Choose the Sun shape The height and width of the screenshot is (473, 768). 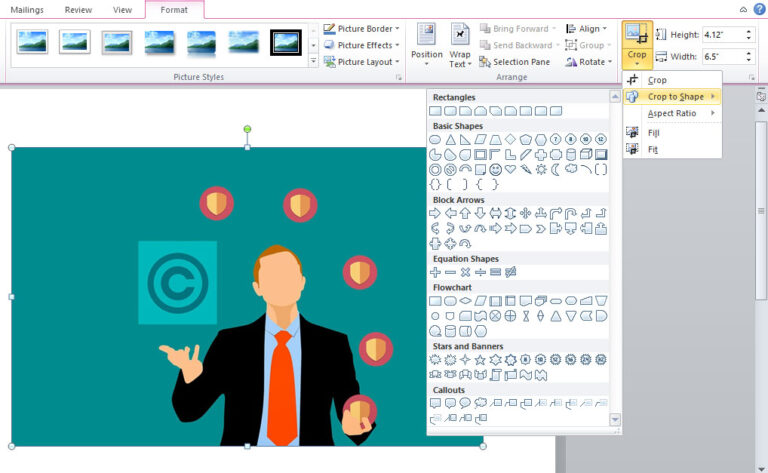click(x=541, y=169)
